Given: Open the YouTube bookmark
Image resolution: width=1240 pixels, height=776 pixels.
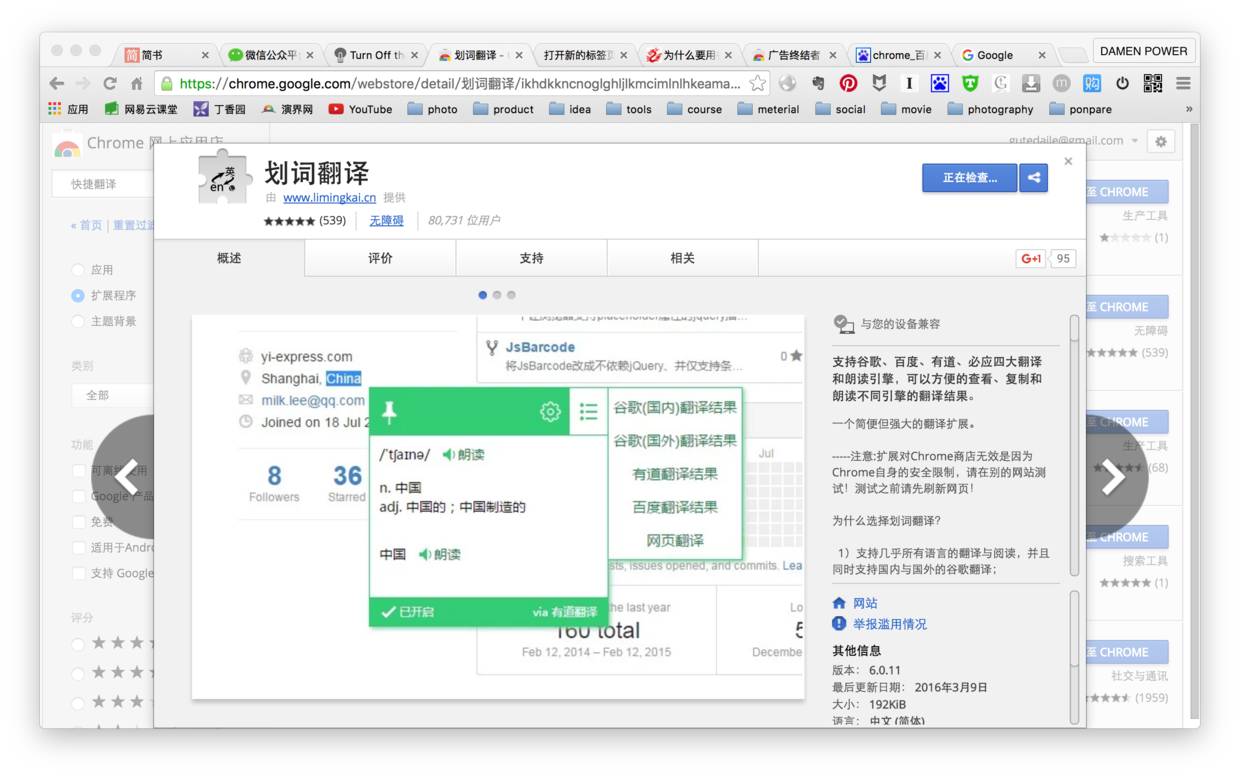Looking at the screenshot, I should pos(360,109).
